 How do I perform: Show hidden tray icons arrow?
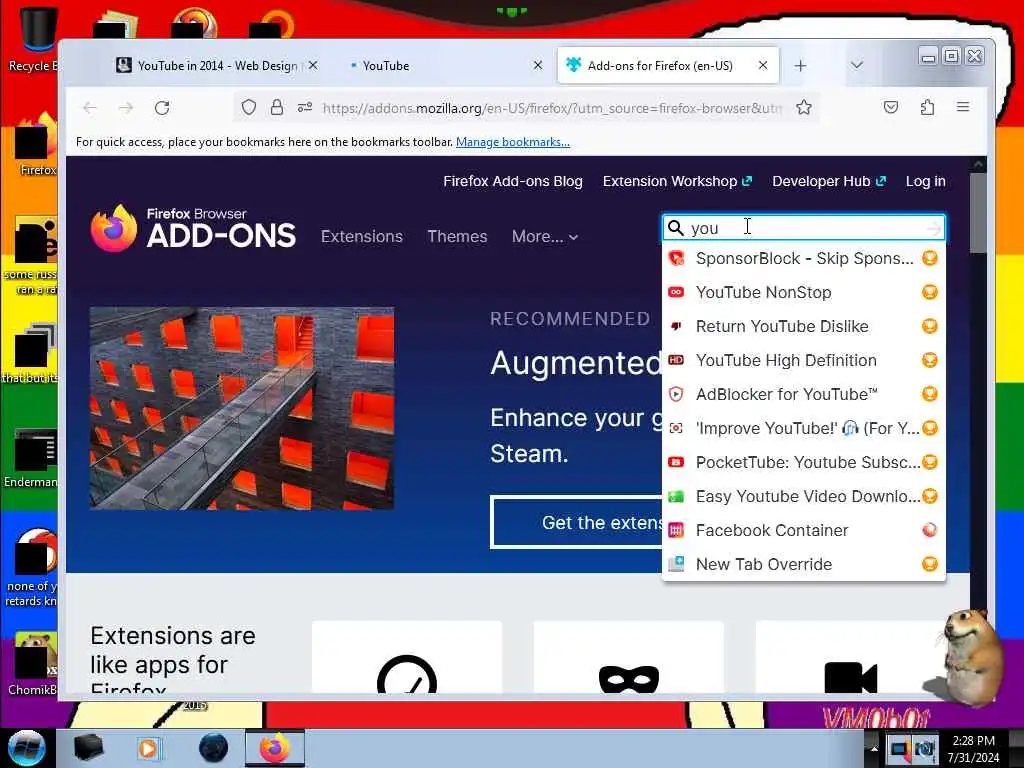(x=874, y=749)
